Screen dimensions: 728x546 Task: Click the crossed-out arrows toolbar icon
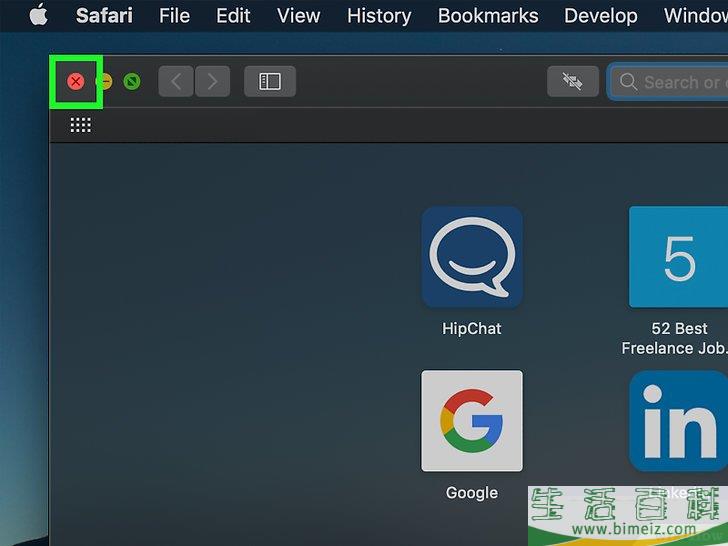coord(572,82)
